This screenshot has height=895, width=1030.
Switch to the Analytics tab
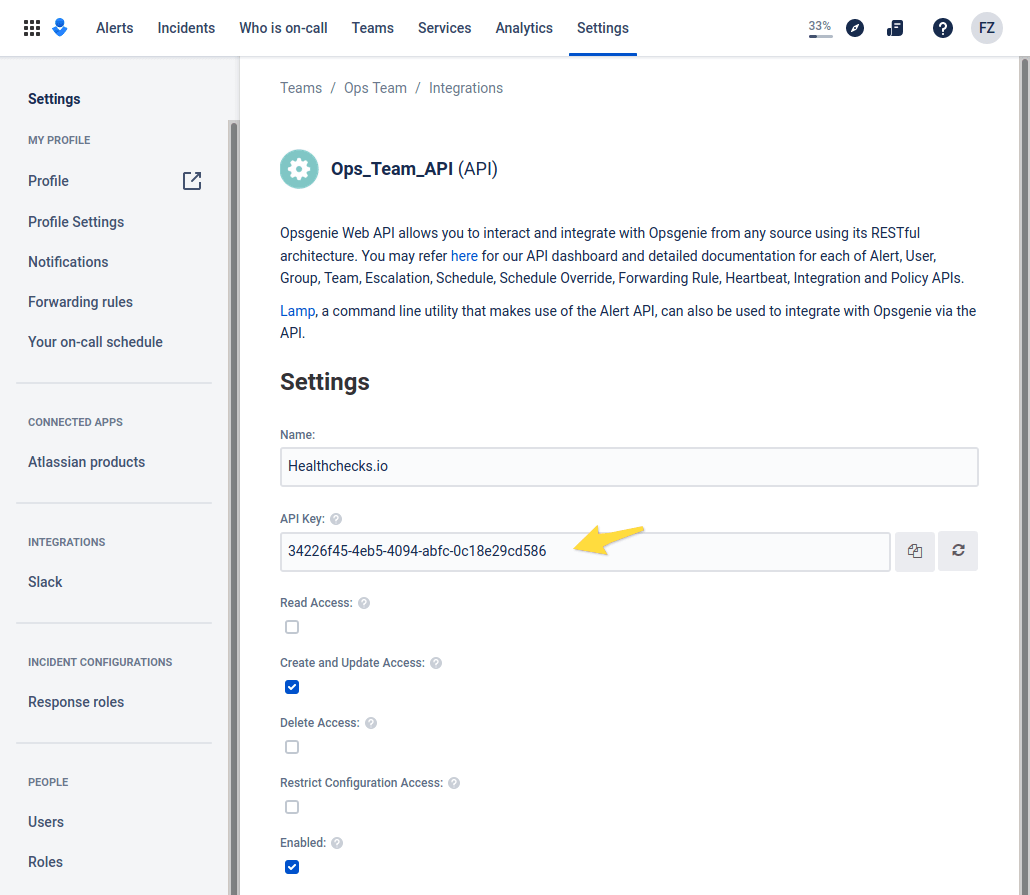click(x=524, y=28)
